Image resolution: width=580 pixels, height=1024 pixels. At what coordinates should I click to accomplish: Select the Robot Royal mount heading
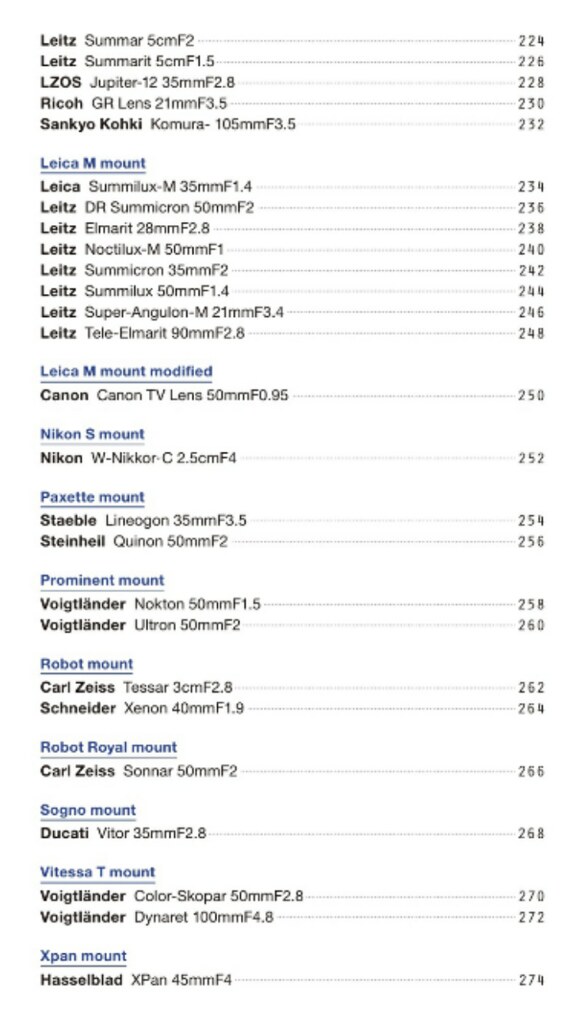tap(108, 747)
